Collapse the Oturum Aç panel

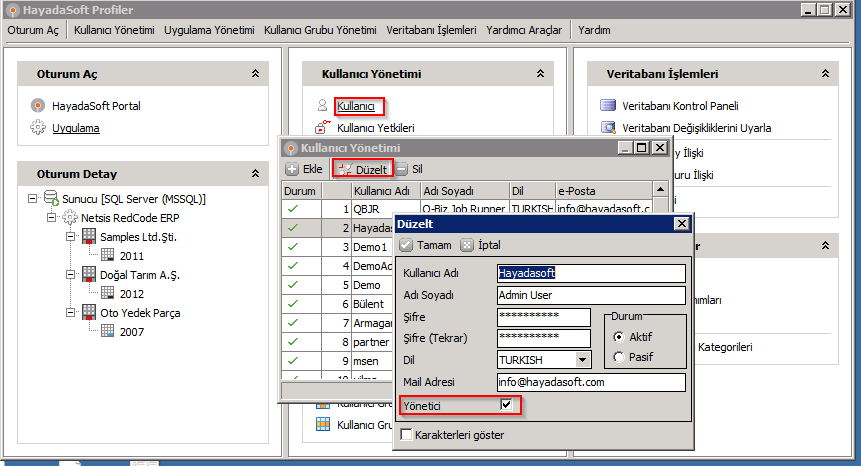click(x=255, y=74)
